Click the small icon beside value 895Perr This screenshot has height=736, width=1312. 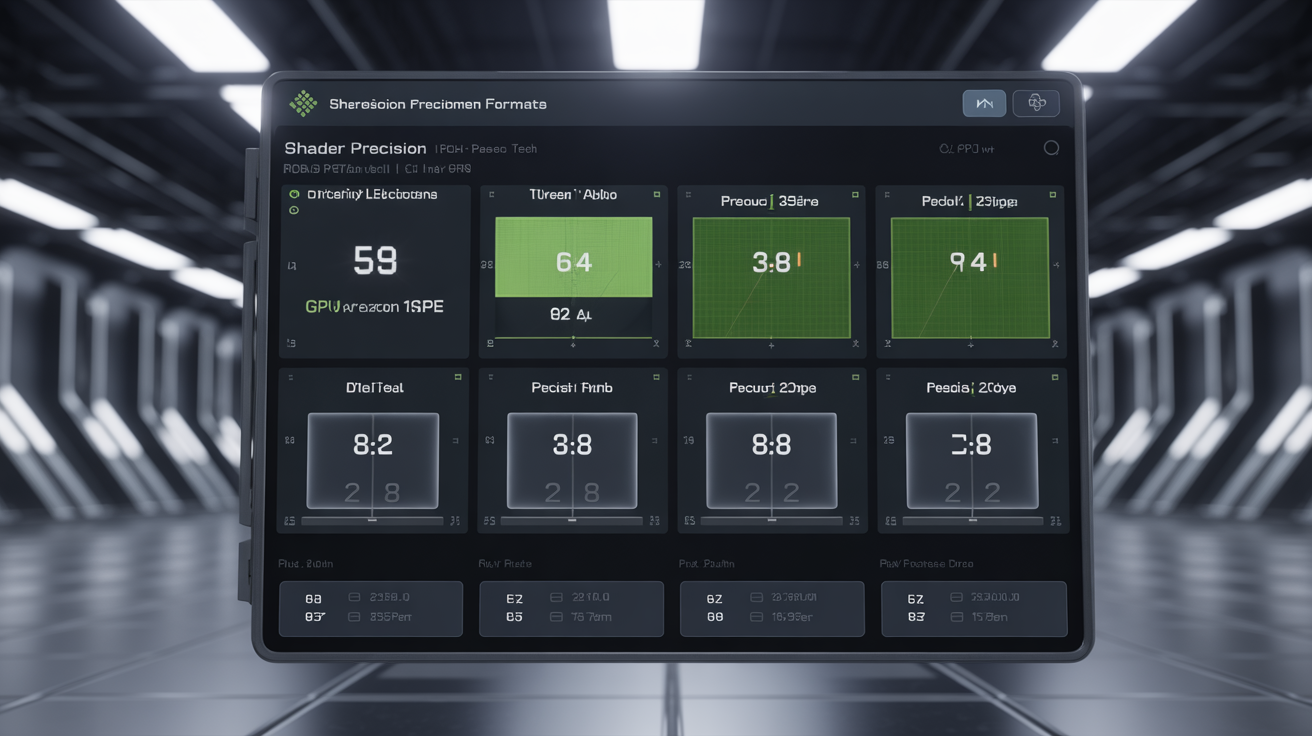pos(354,617)
